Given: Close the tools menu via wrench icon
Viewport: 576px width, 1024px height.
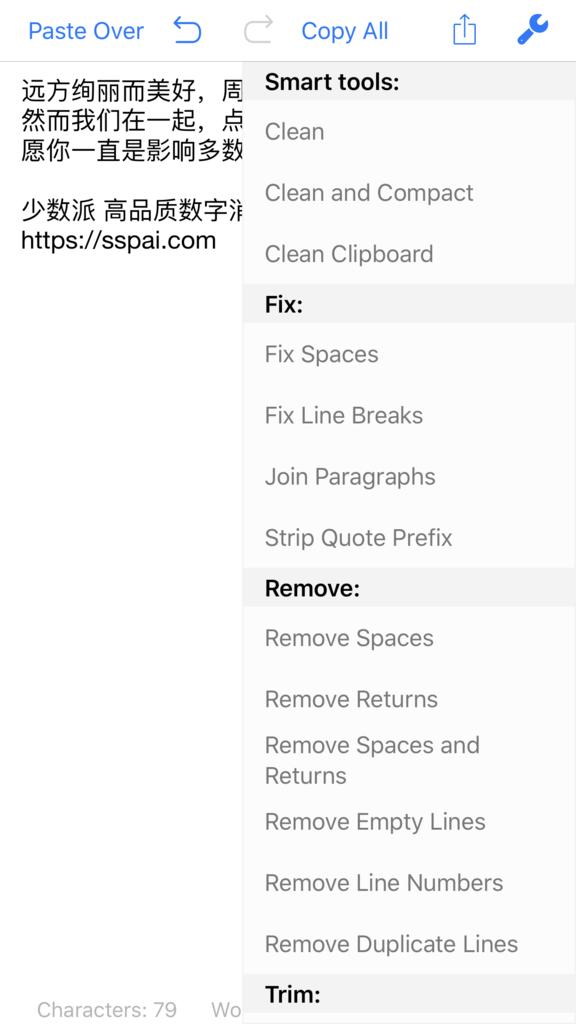Looking at the screenshot, I should (533, 30).
